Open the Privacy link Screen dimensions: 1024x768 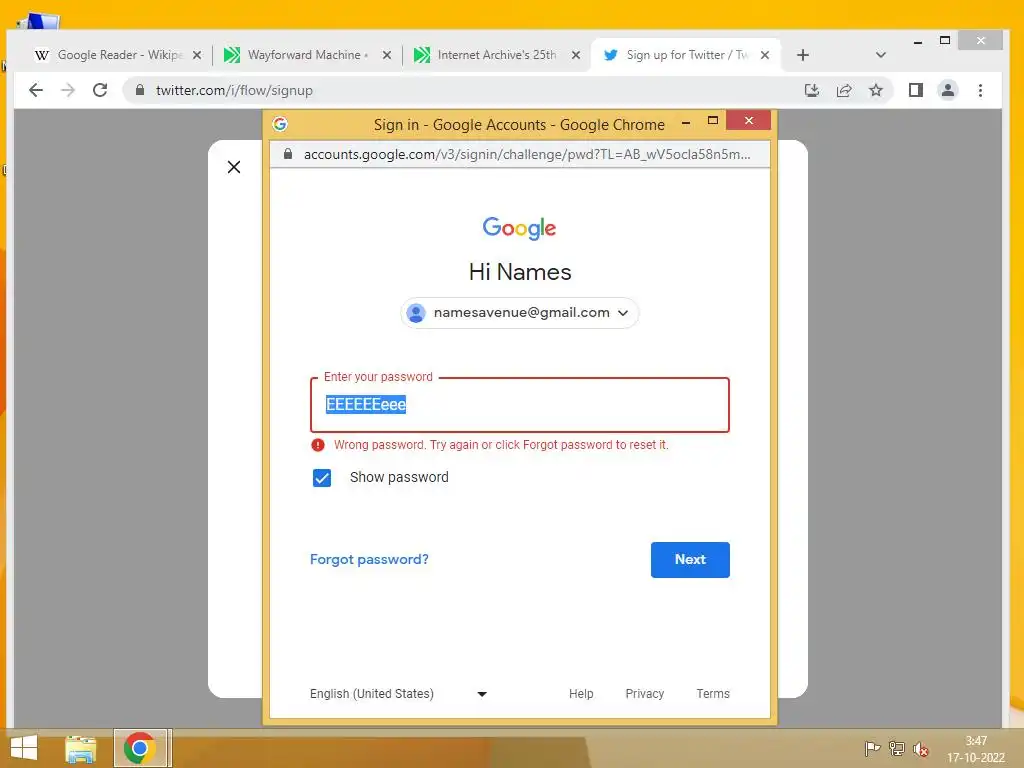point(645,694)
